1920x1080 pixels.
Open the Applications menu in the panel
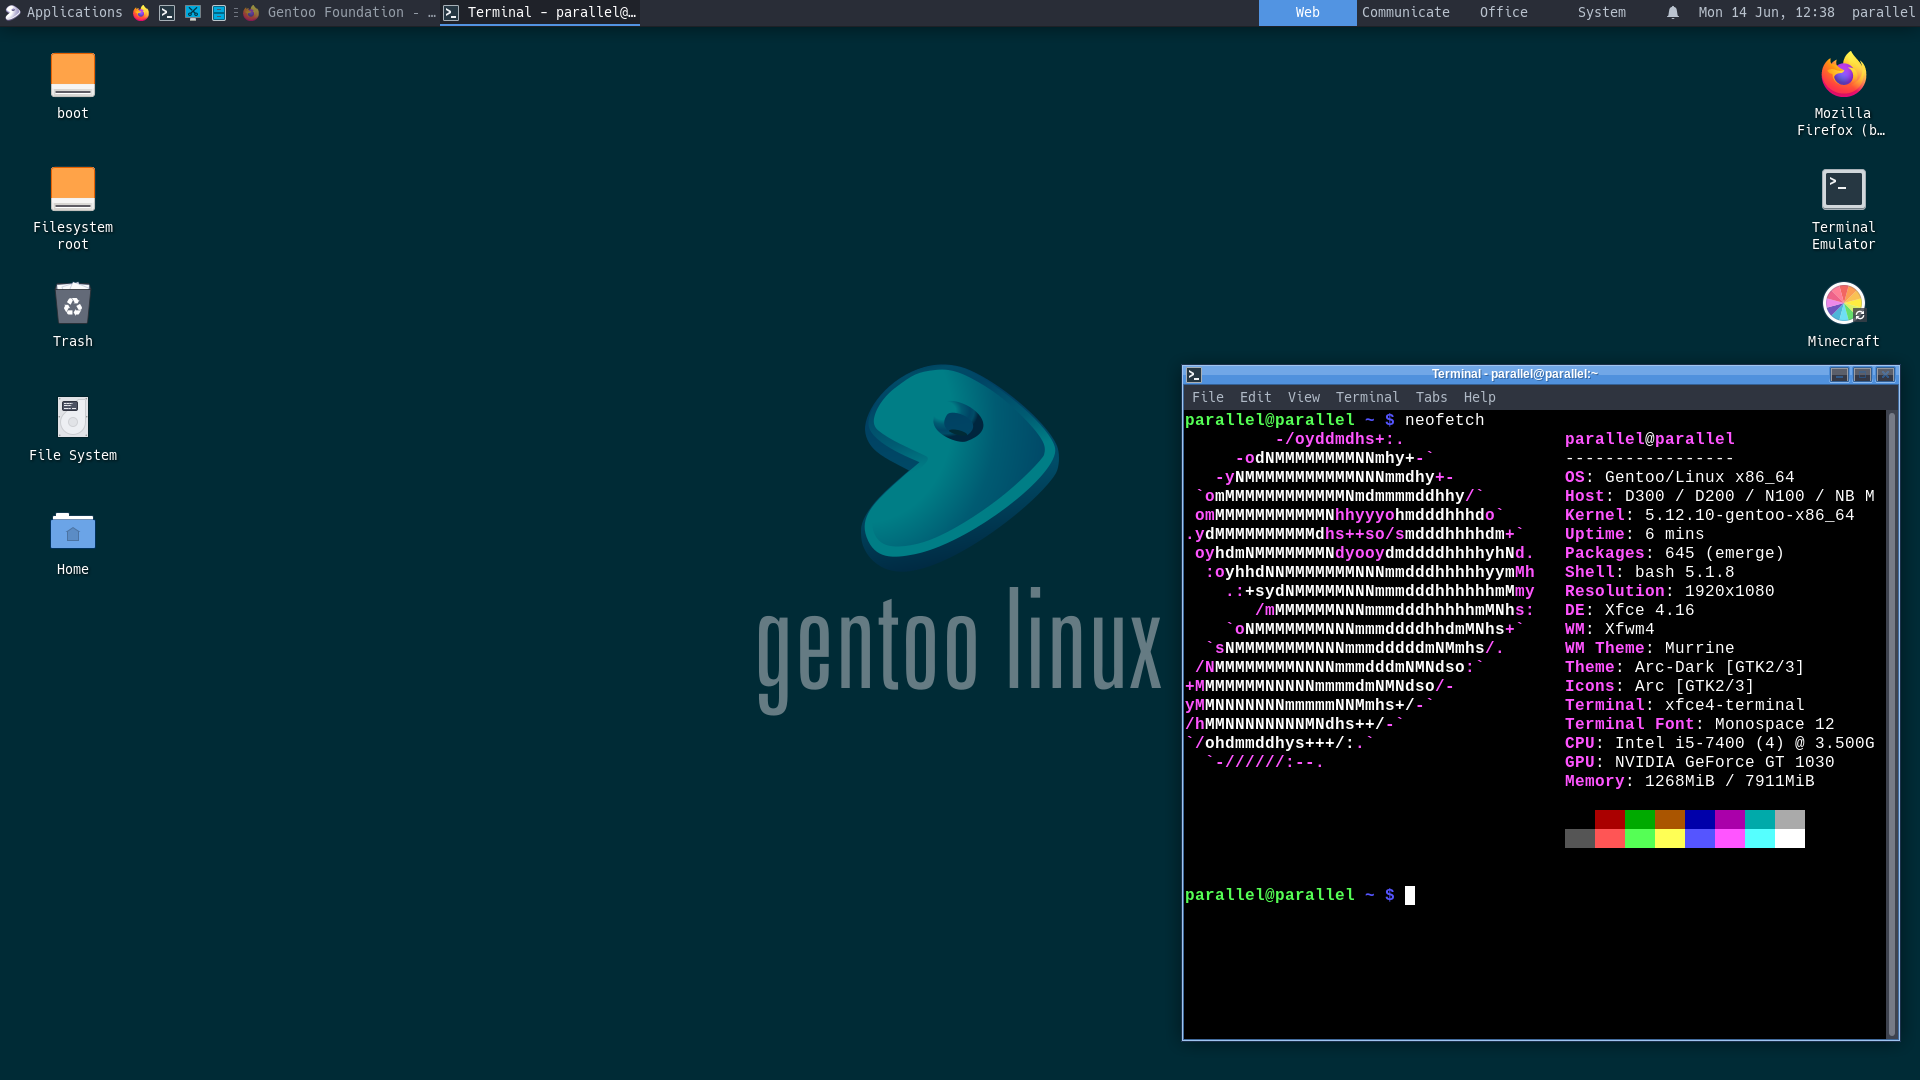[63, 13]
